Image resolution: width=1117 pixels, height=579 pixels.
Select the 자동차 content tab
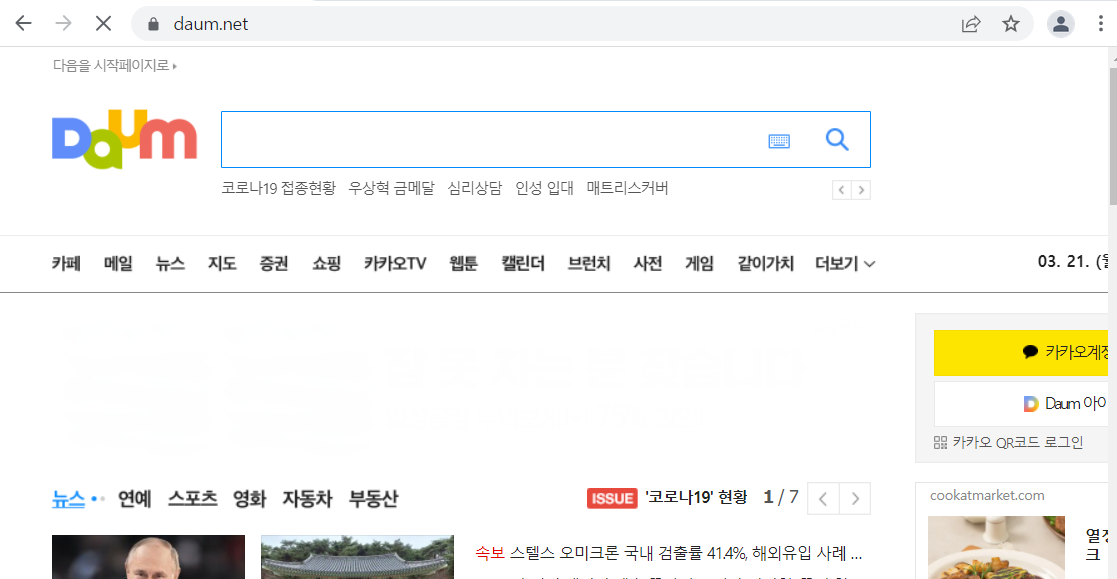point(307,499)
